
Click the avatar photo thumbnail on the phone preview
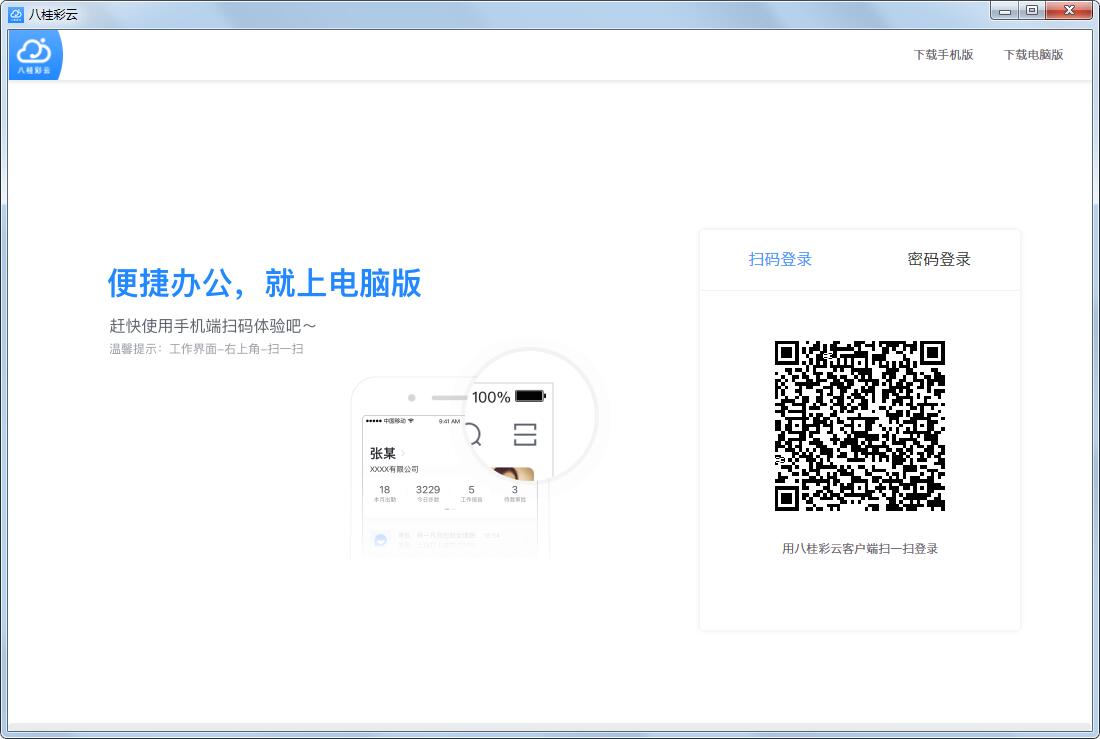coord(512,472)
